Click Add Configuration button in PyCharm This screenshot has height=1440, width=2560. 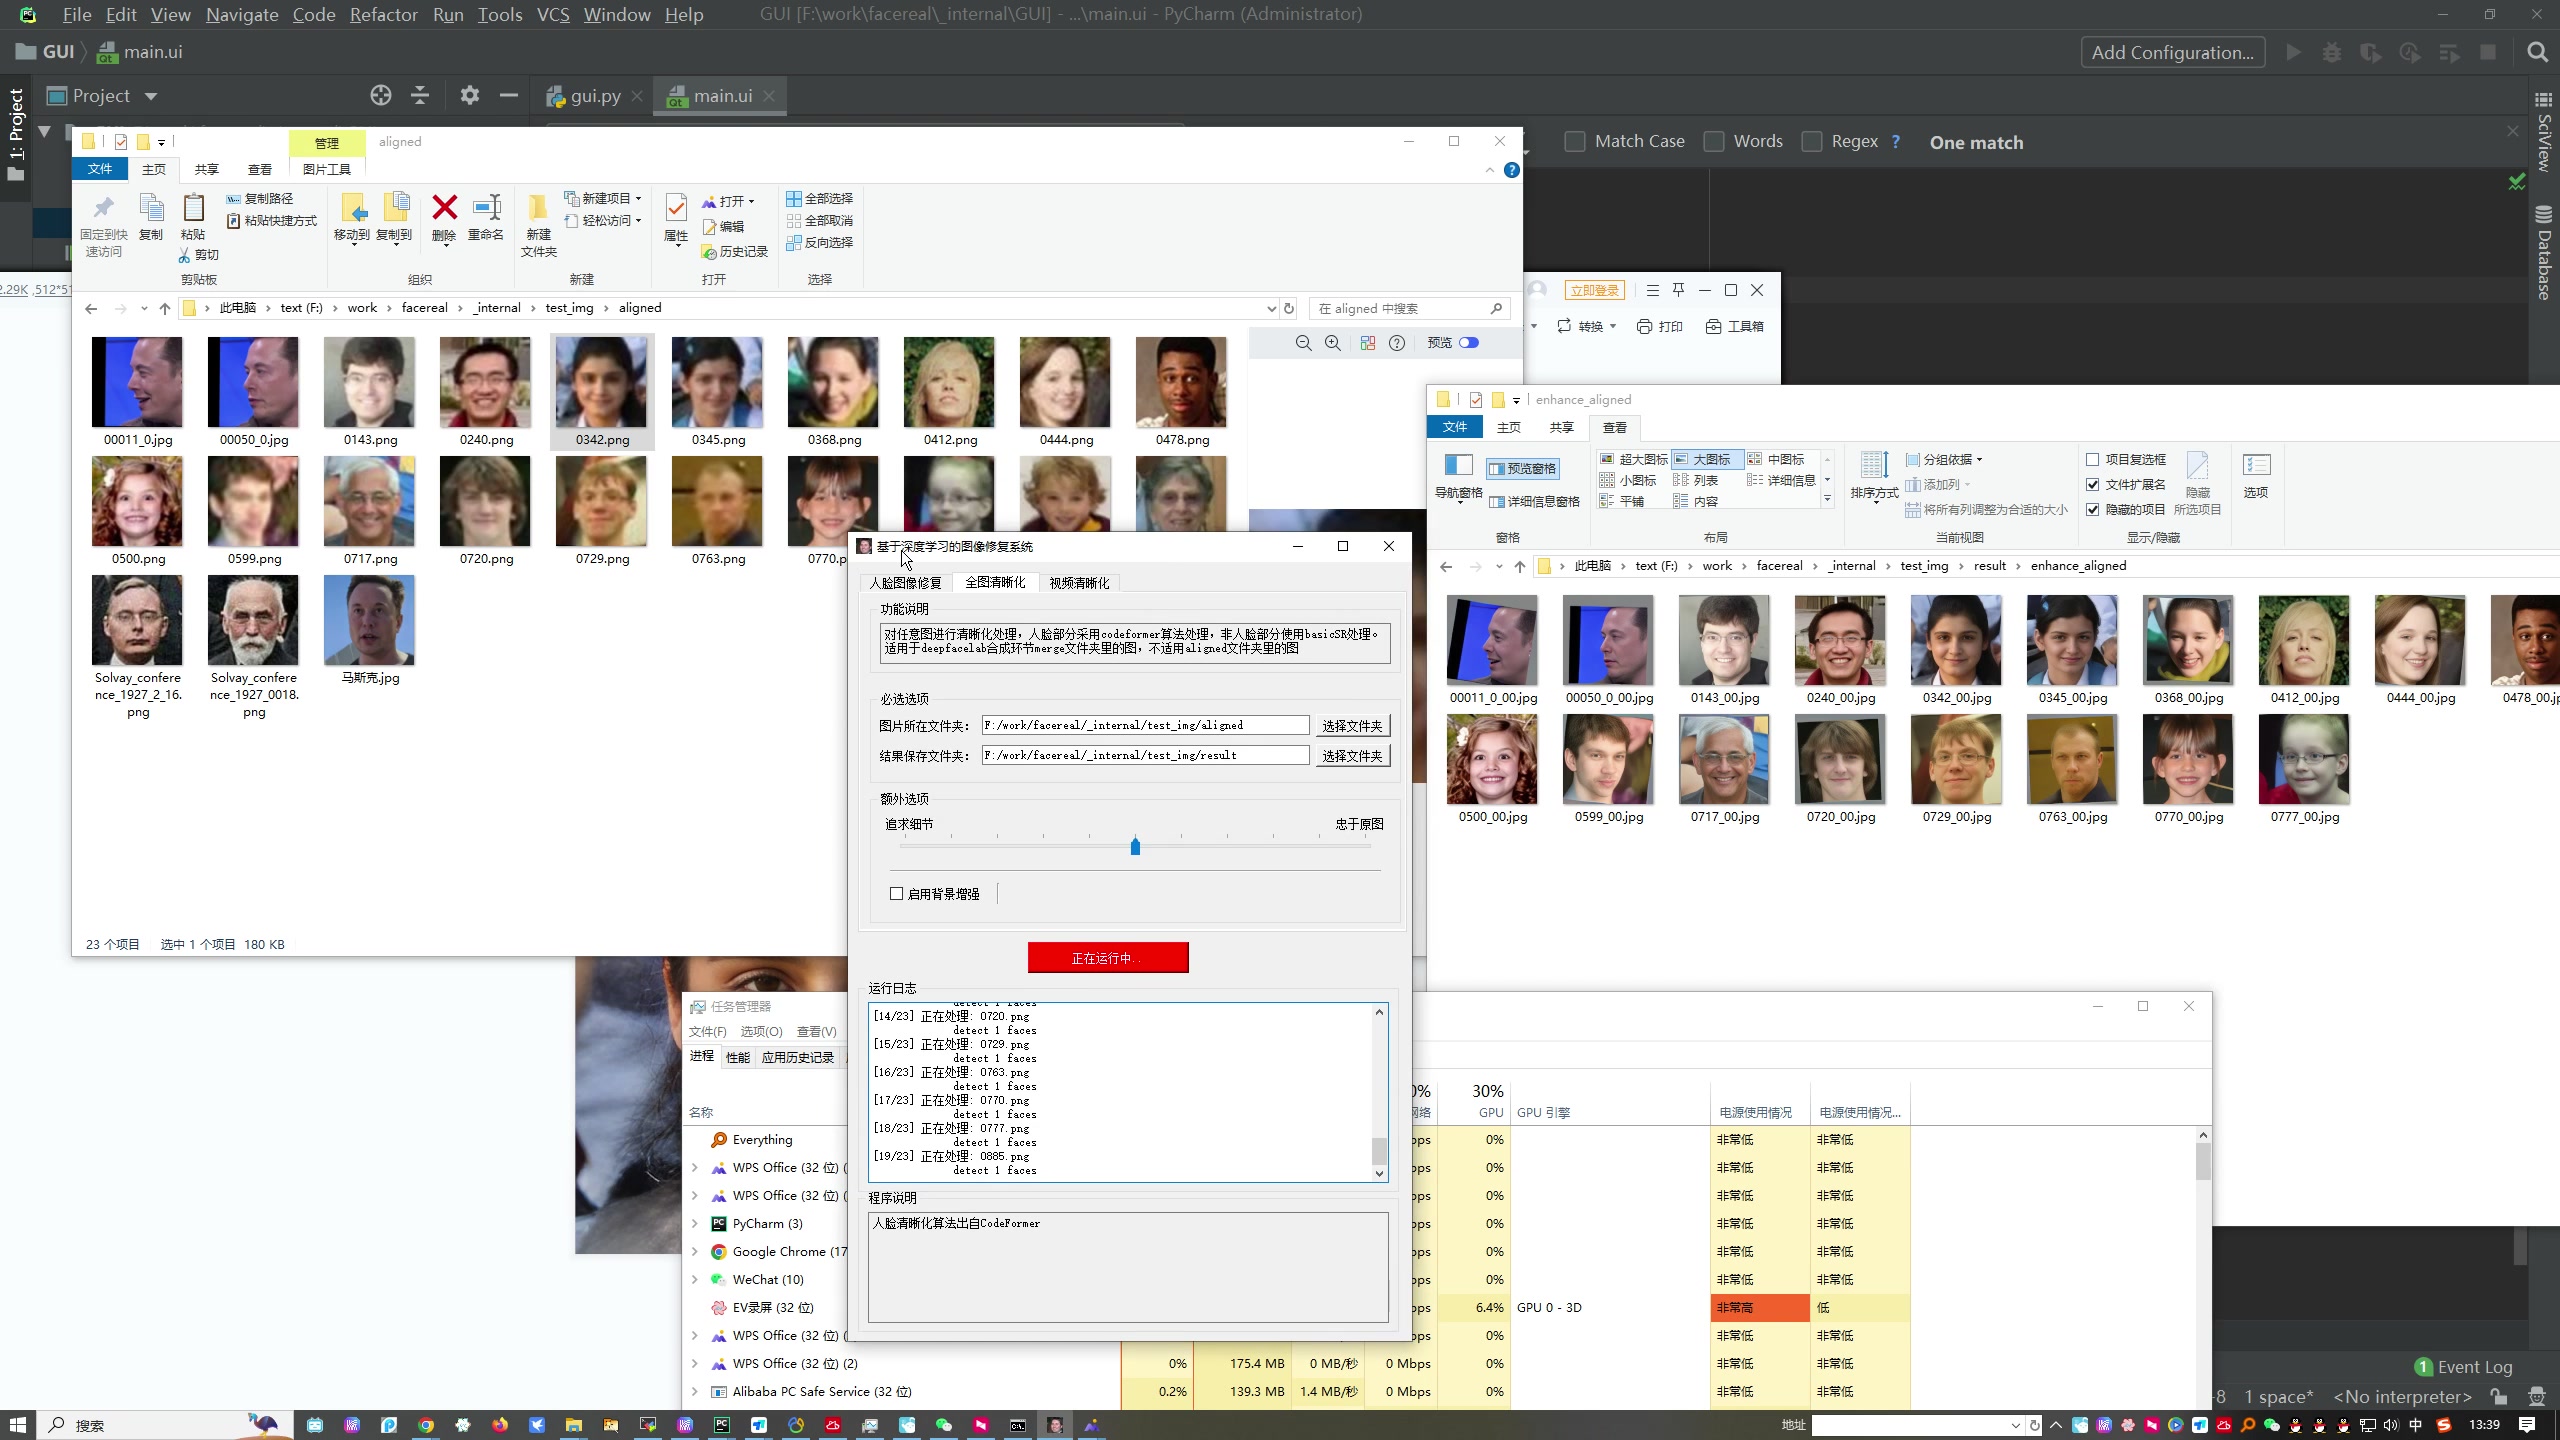2172,52
